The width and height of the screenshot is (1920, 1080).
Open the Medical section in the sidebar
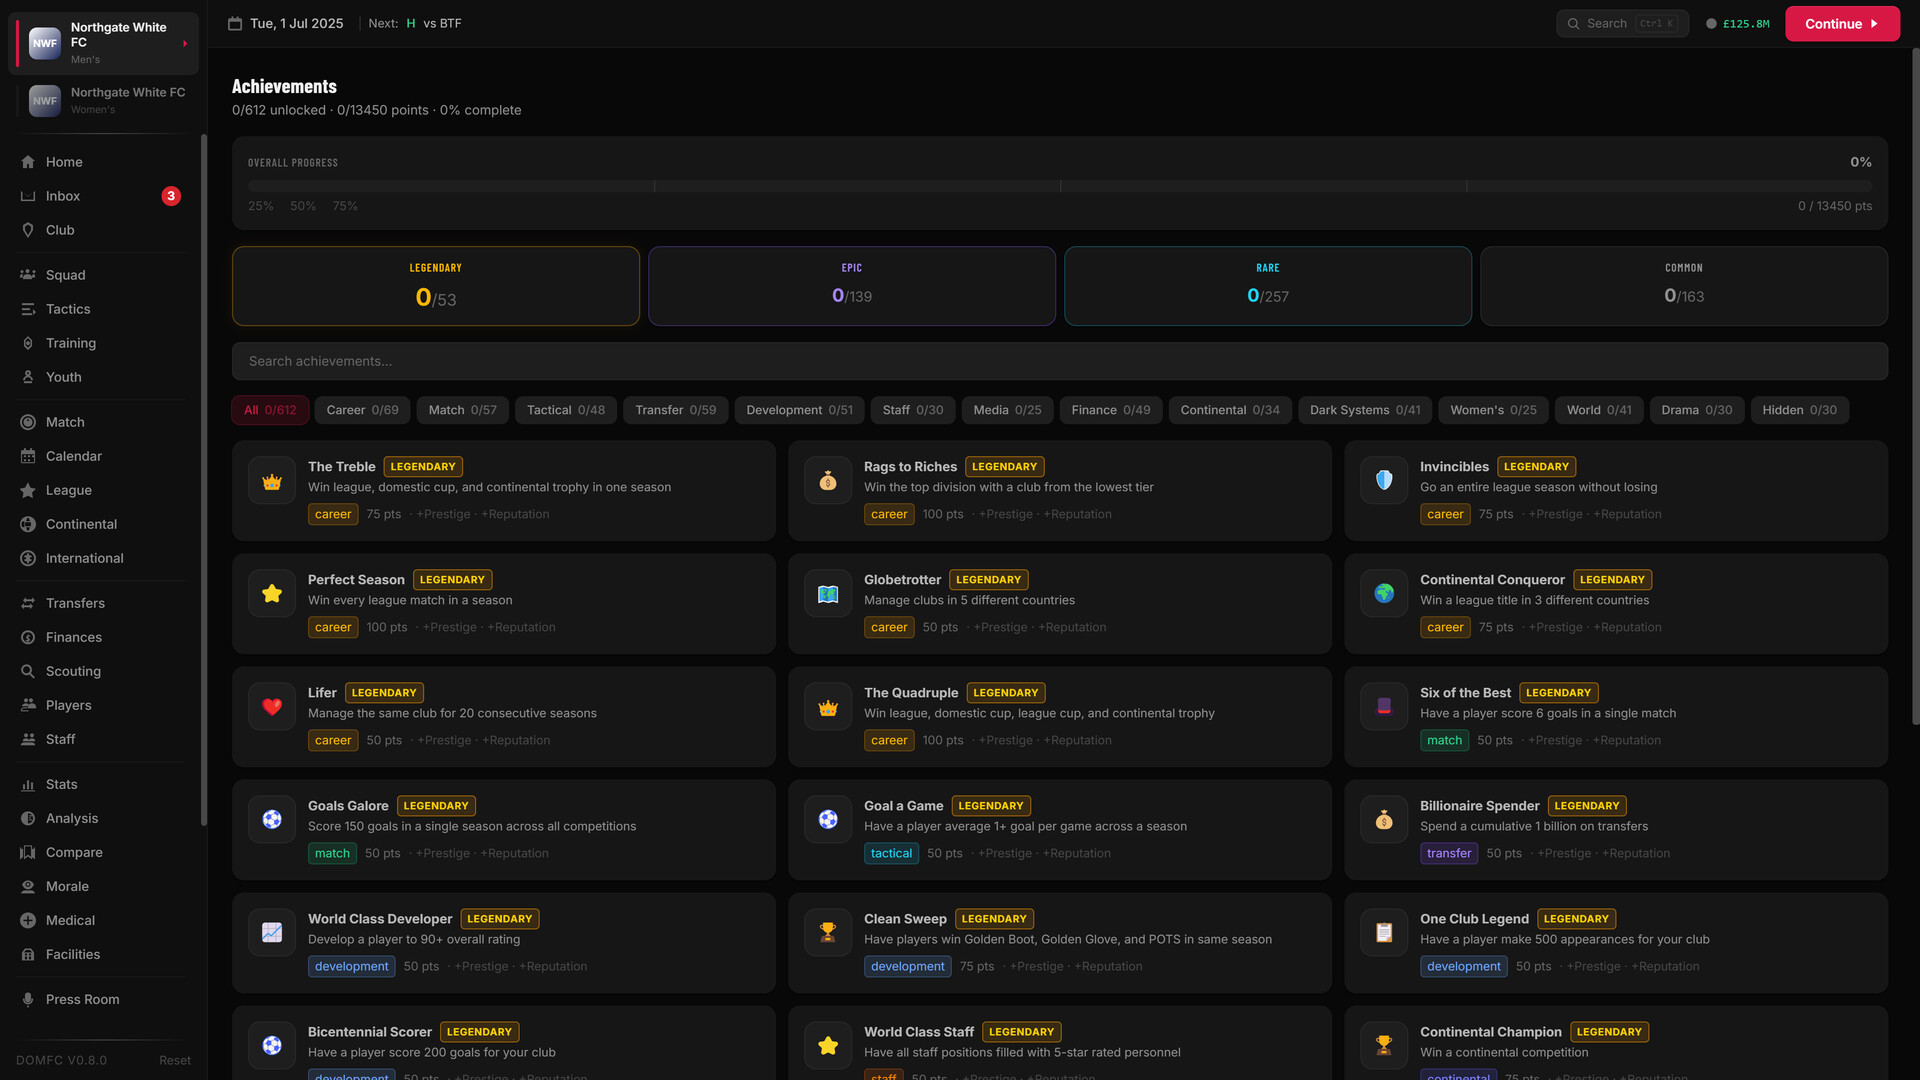point(28,920)
